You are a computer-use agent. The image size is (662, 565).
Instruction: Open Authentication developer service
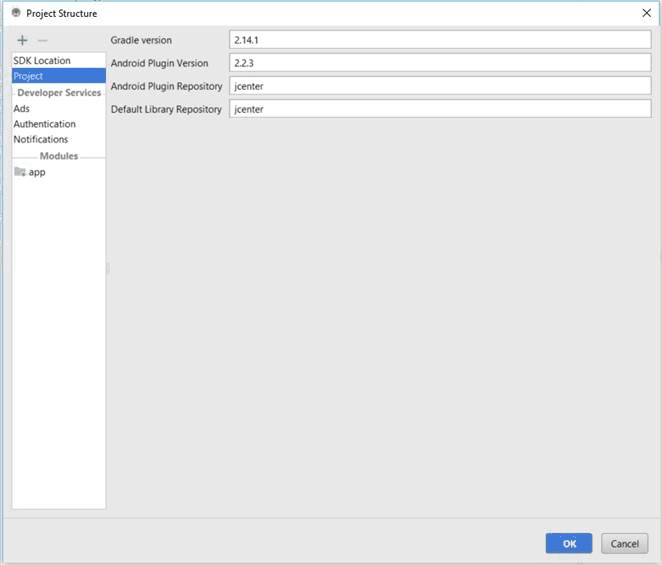coord(59,124)
